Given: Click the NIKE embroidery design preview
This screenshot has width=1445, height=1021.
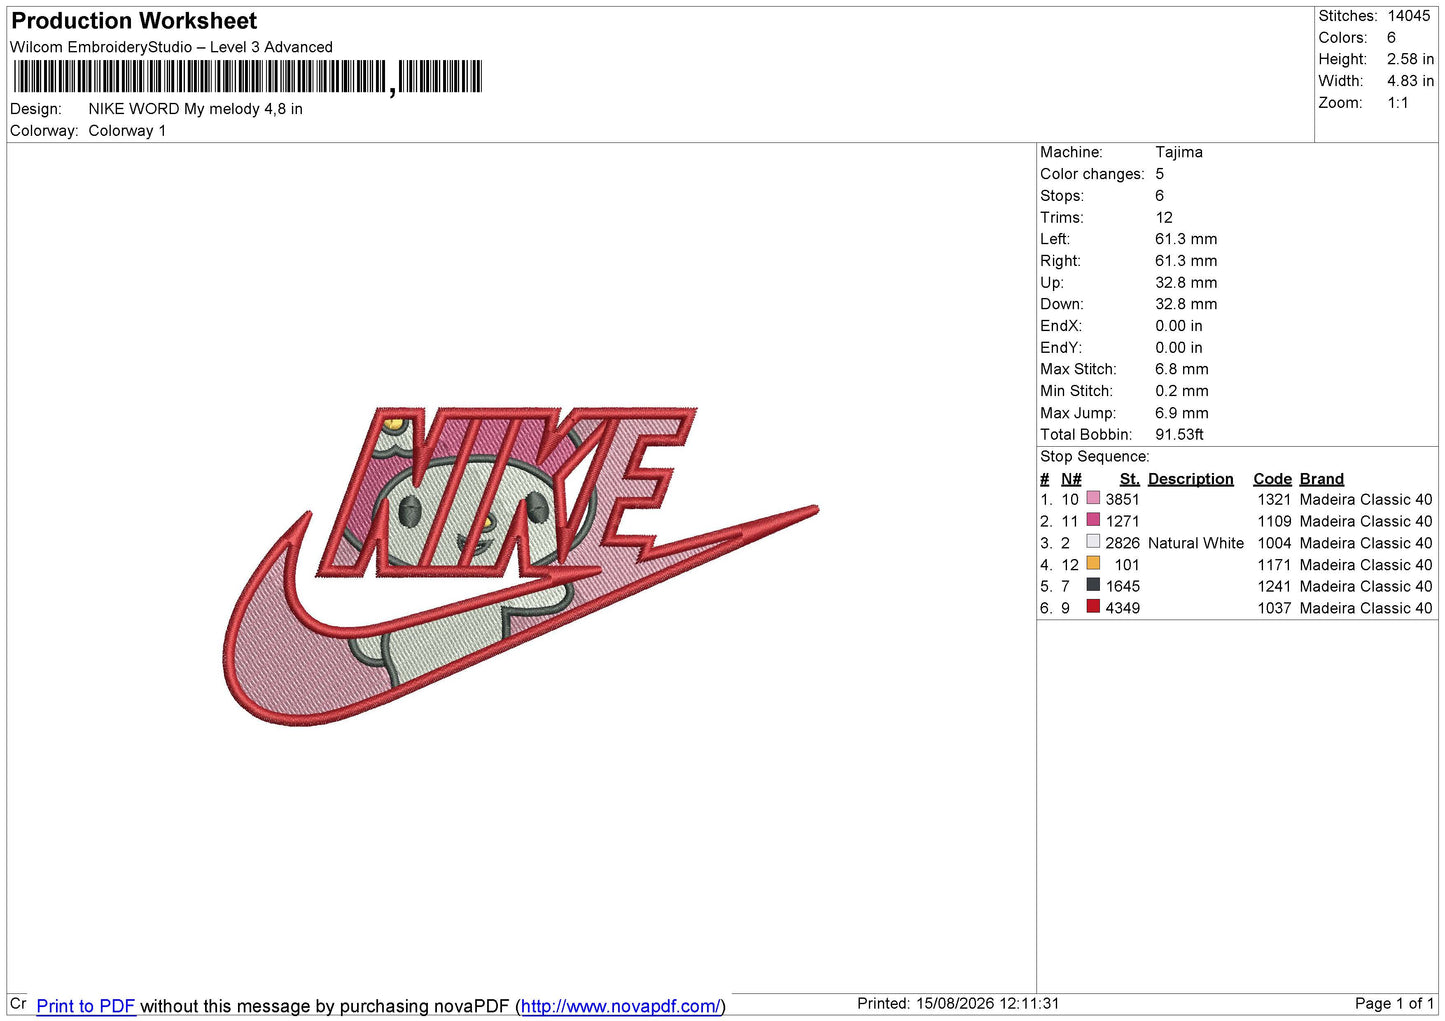Looking at the screenshot, I should [x=520, y=565].
